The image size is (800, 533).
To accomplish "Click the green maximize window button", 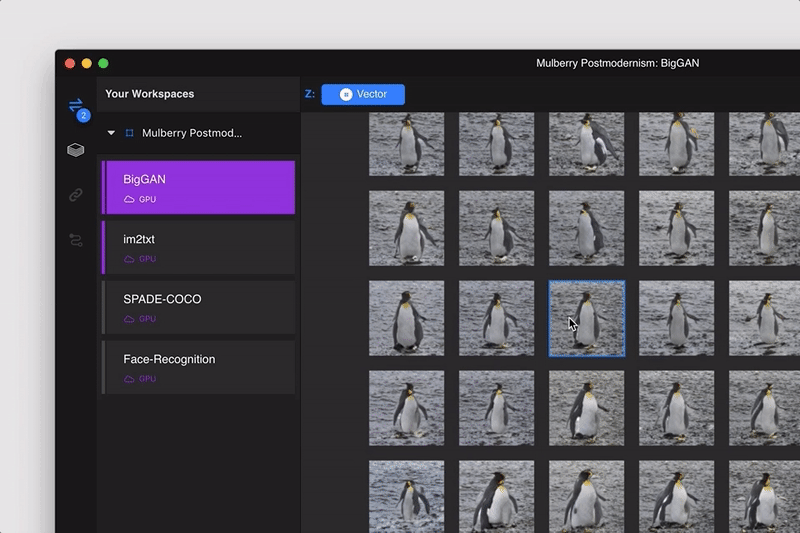I will 103,63.
